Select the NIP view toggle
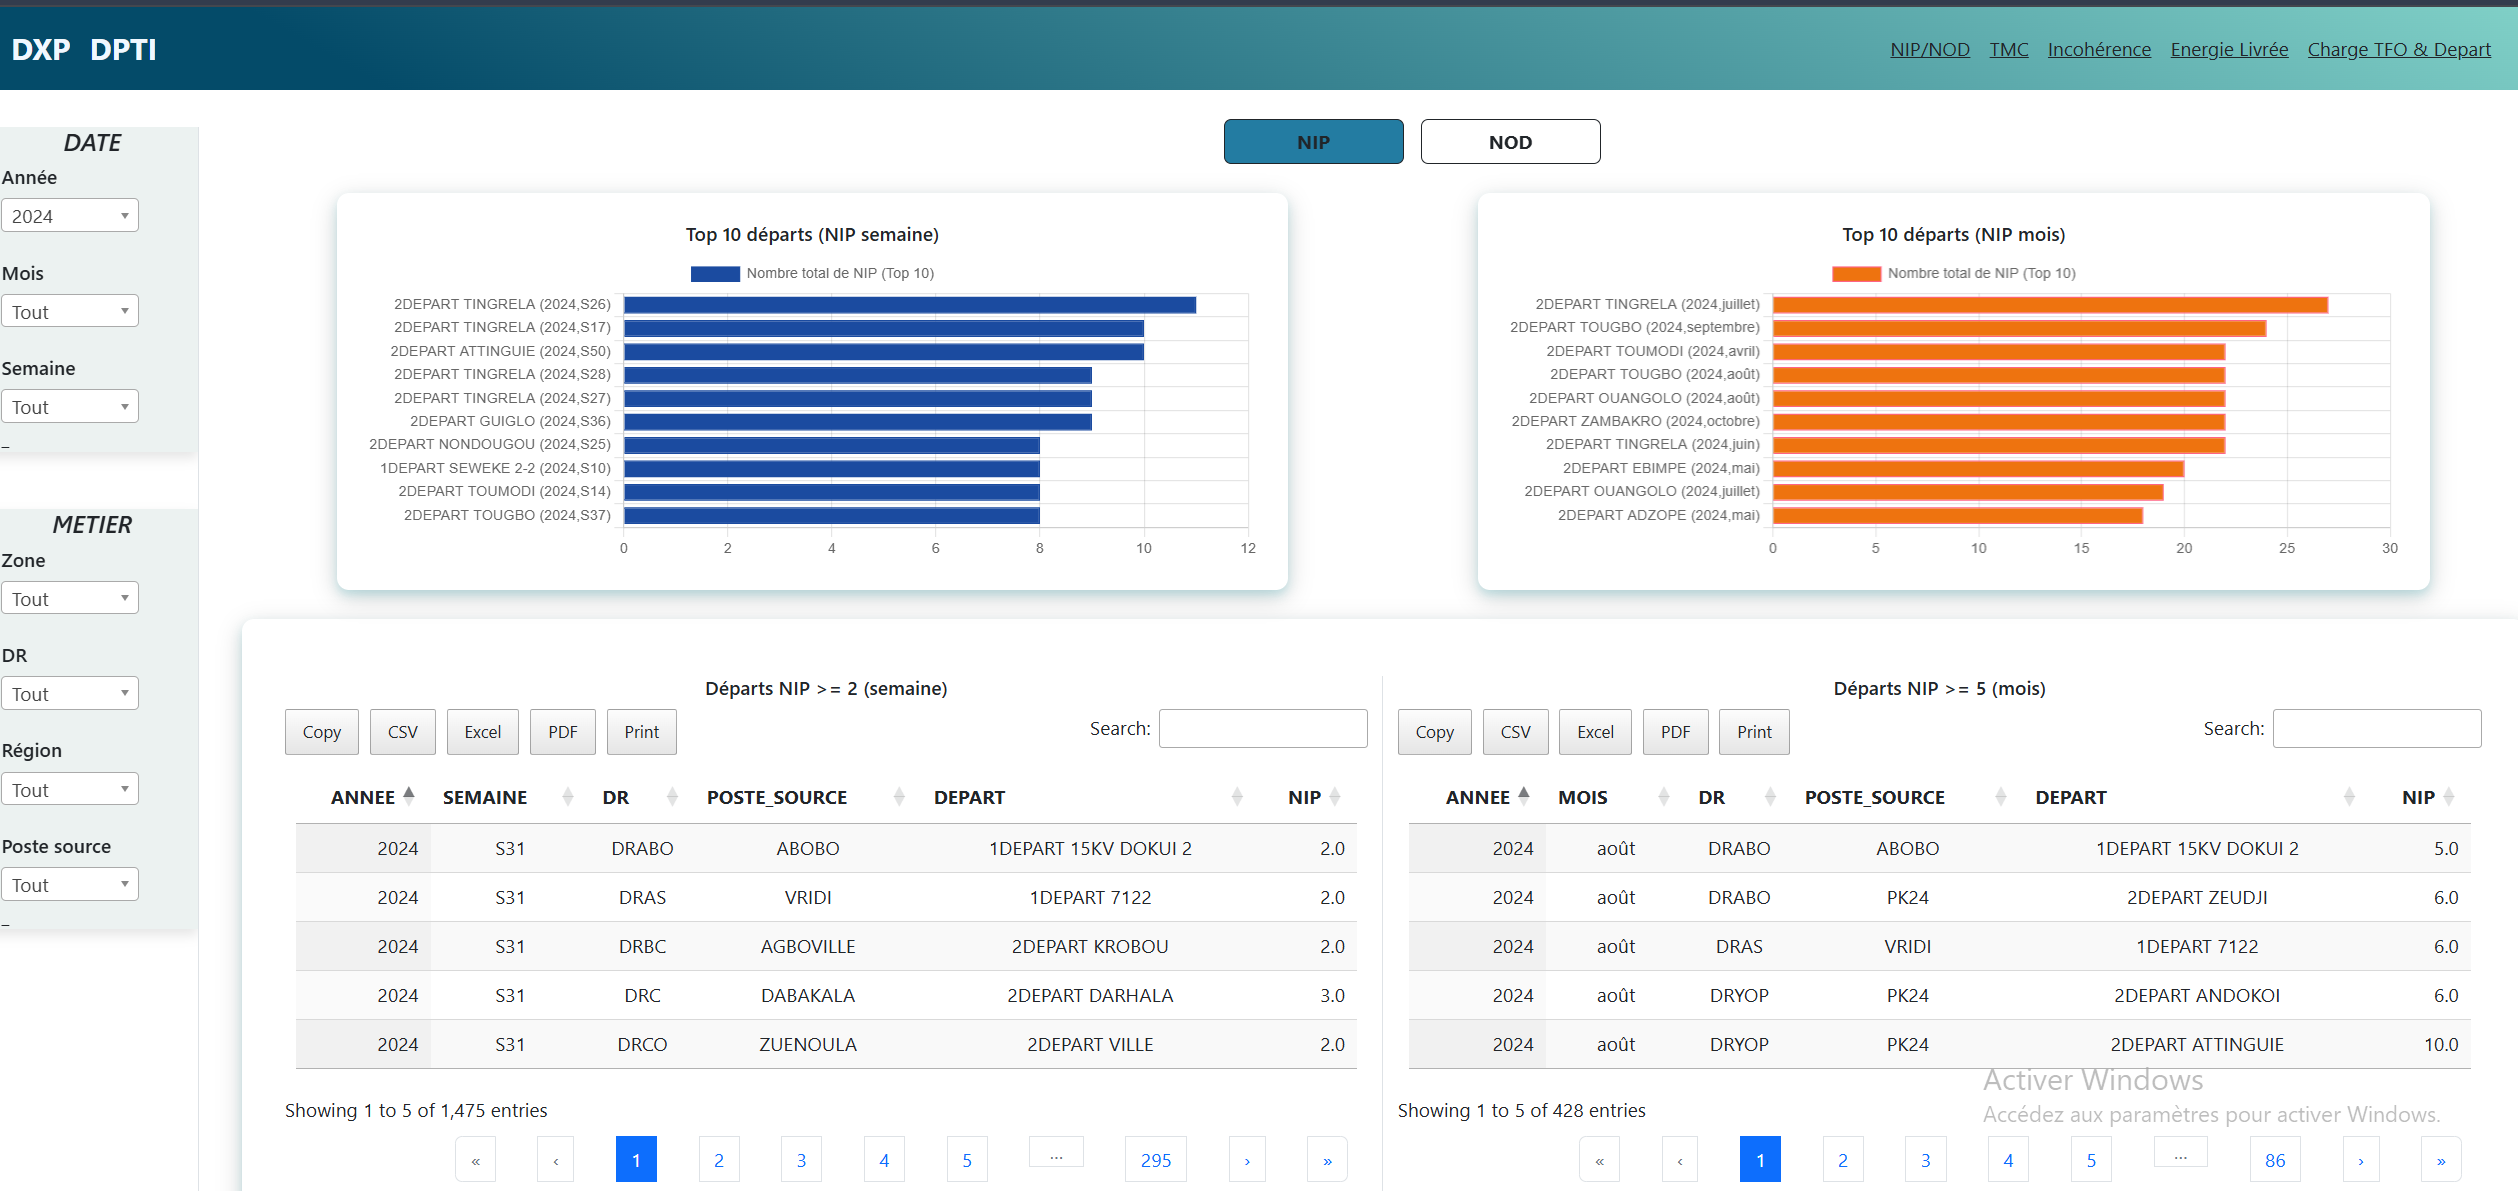The height and width of the screenshot is (1191, 2518). click(1312, 142)
